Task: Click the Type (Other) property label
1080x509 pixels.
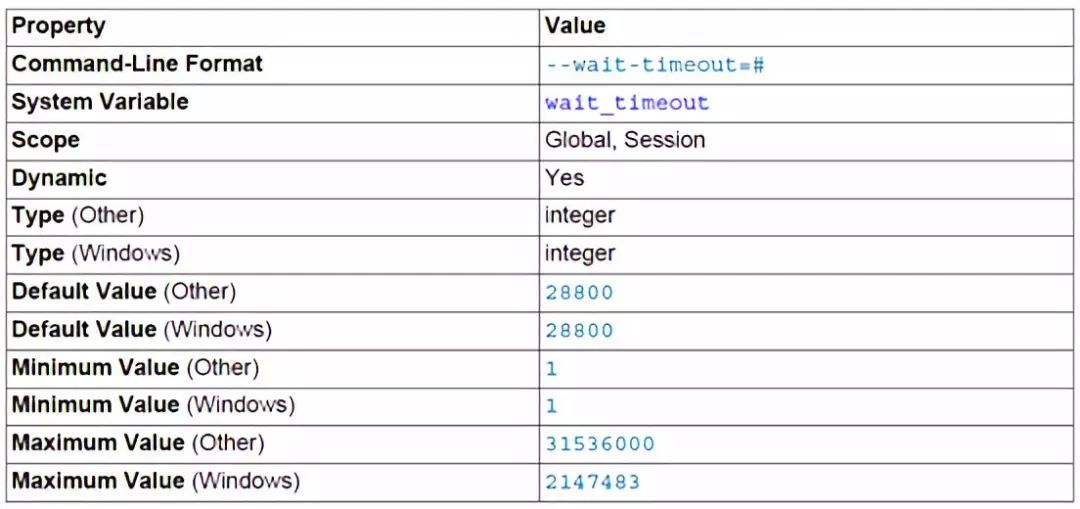Action: point(78,216)
